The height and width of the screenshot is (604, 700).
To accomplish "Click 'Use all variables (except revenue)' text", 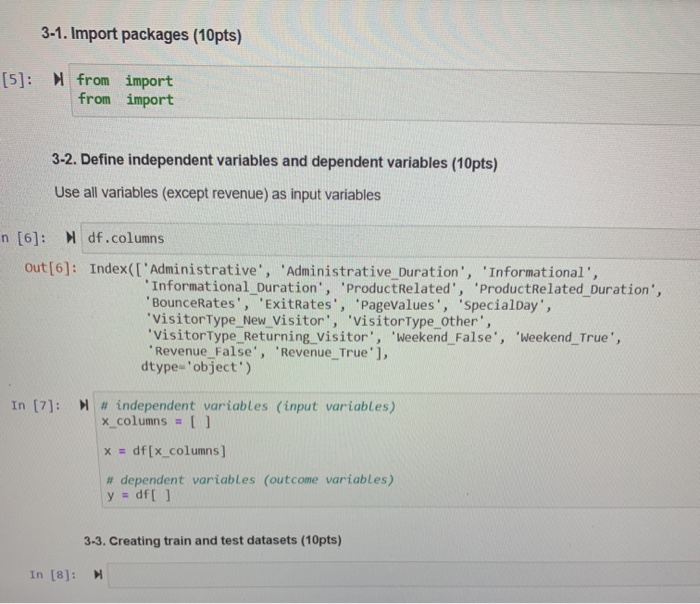I will pyautogui.click(x=217, y=194).
